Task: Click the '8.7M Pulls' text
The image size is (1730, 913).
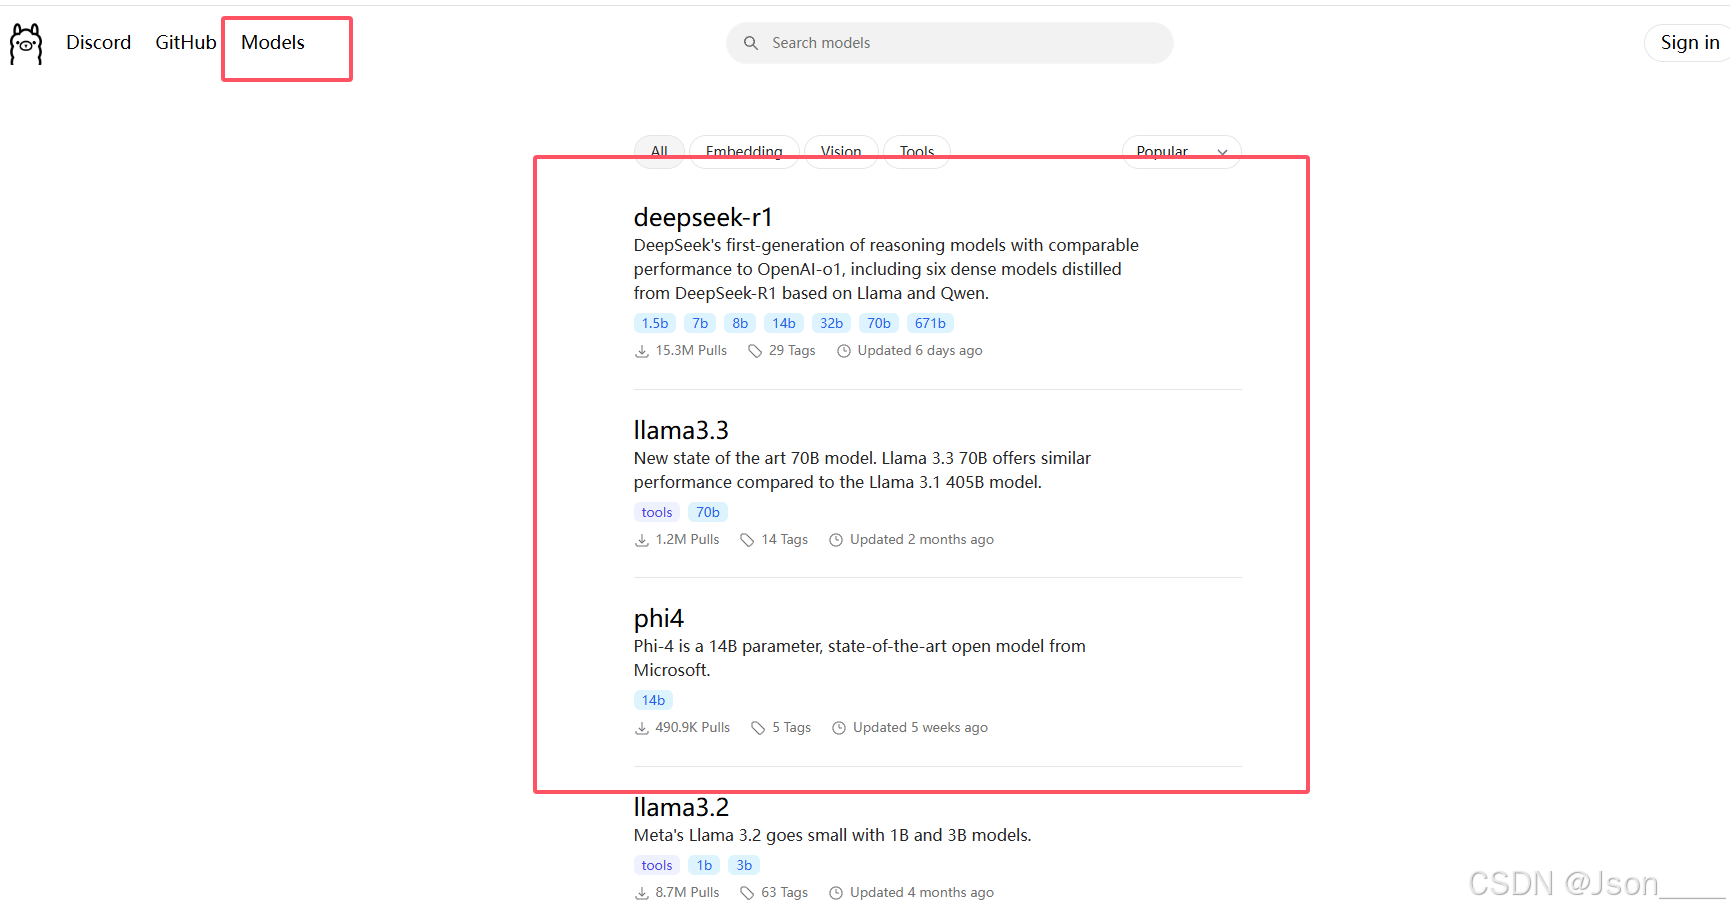Action: [687, 893]
